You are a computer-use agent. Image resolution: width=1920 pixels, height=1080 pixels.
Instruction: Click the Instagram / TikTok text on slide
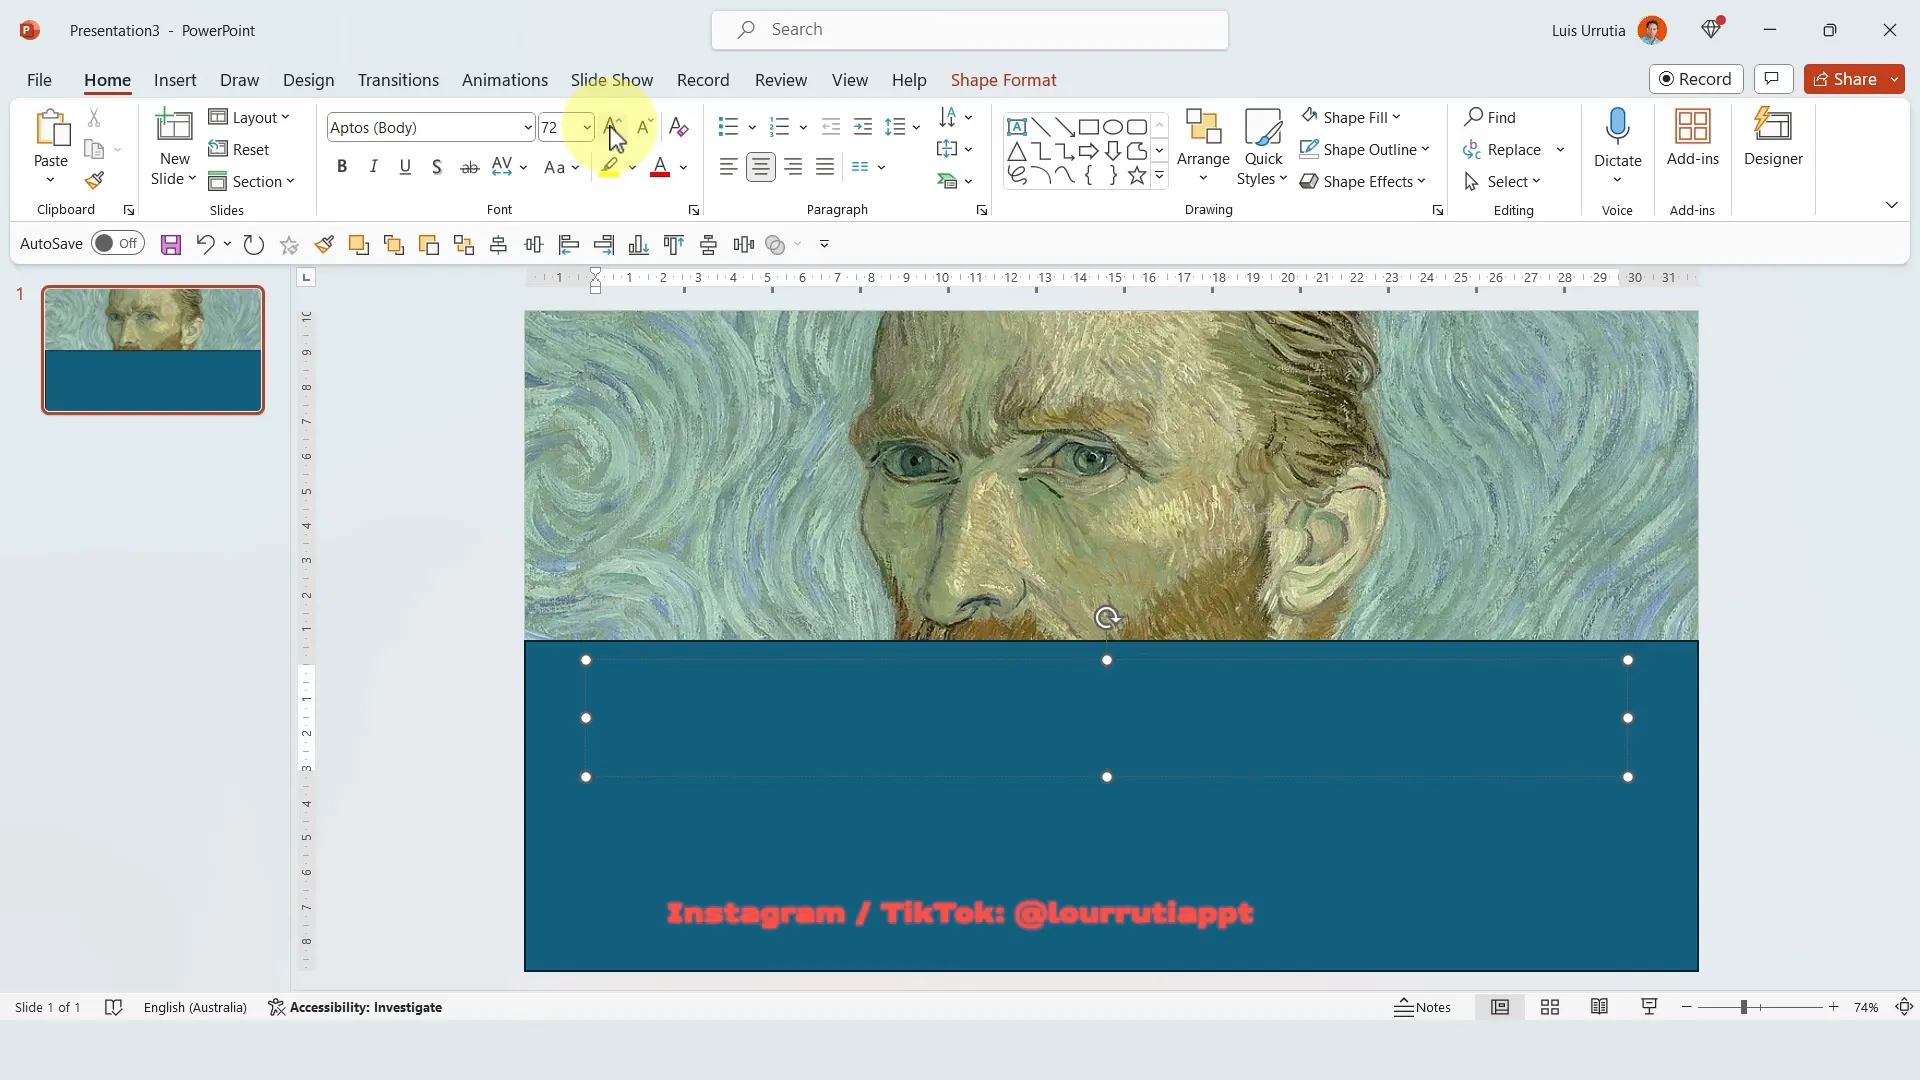(959, 913)
